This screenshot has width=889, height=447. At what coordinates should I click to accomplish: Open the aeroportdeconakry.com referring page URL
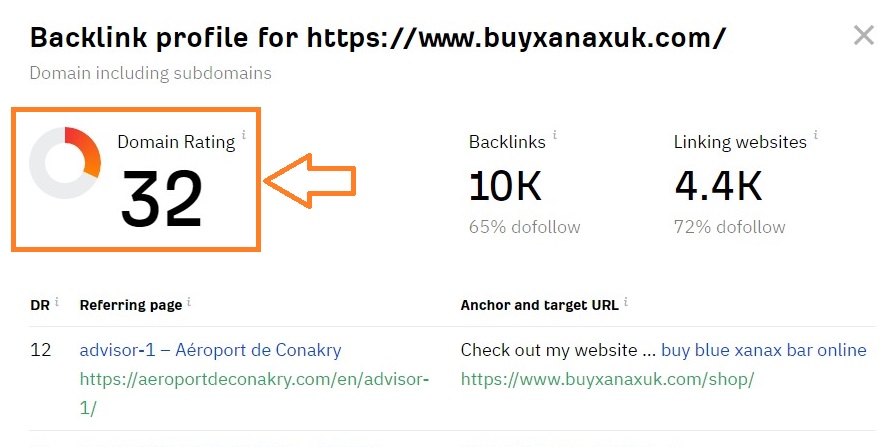(254, 380)
